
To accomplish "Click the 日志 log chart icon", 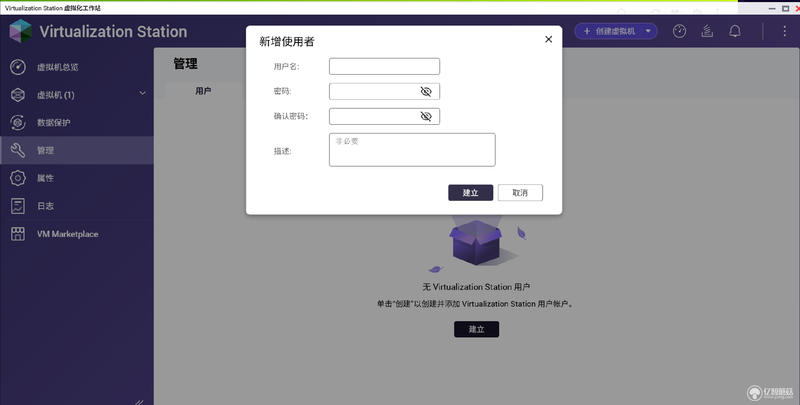I will click(x=18, y=206).
